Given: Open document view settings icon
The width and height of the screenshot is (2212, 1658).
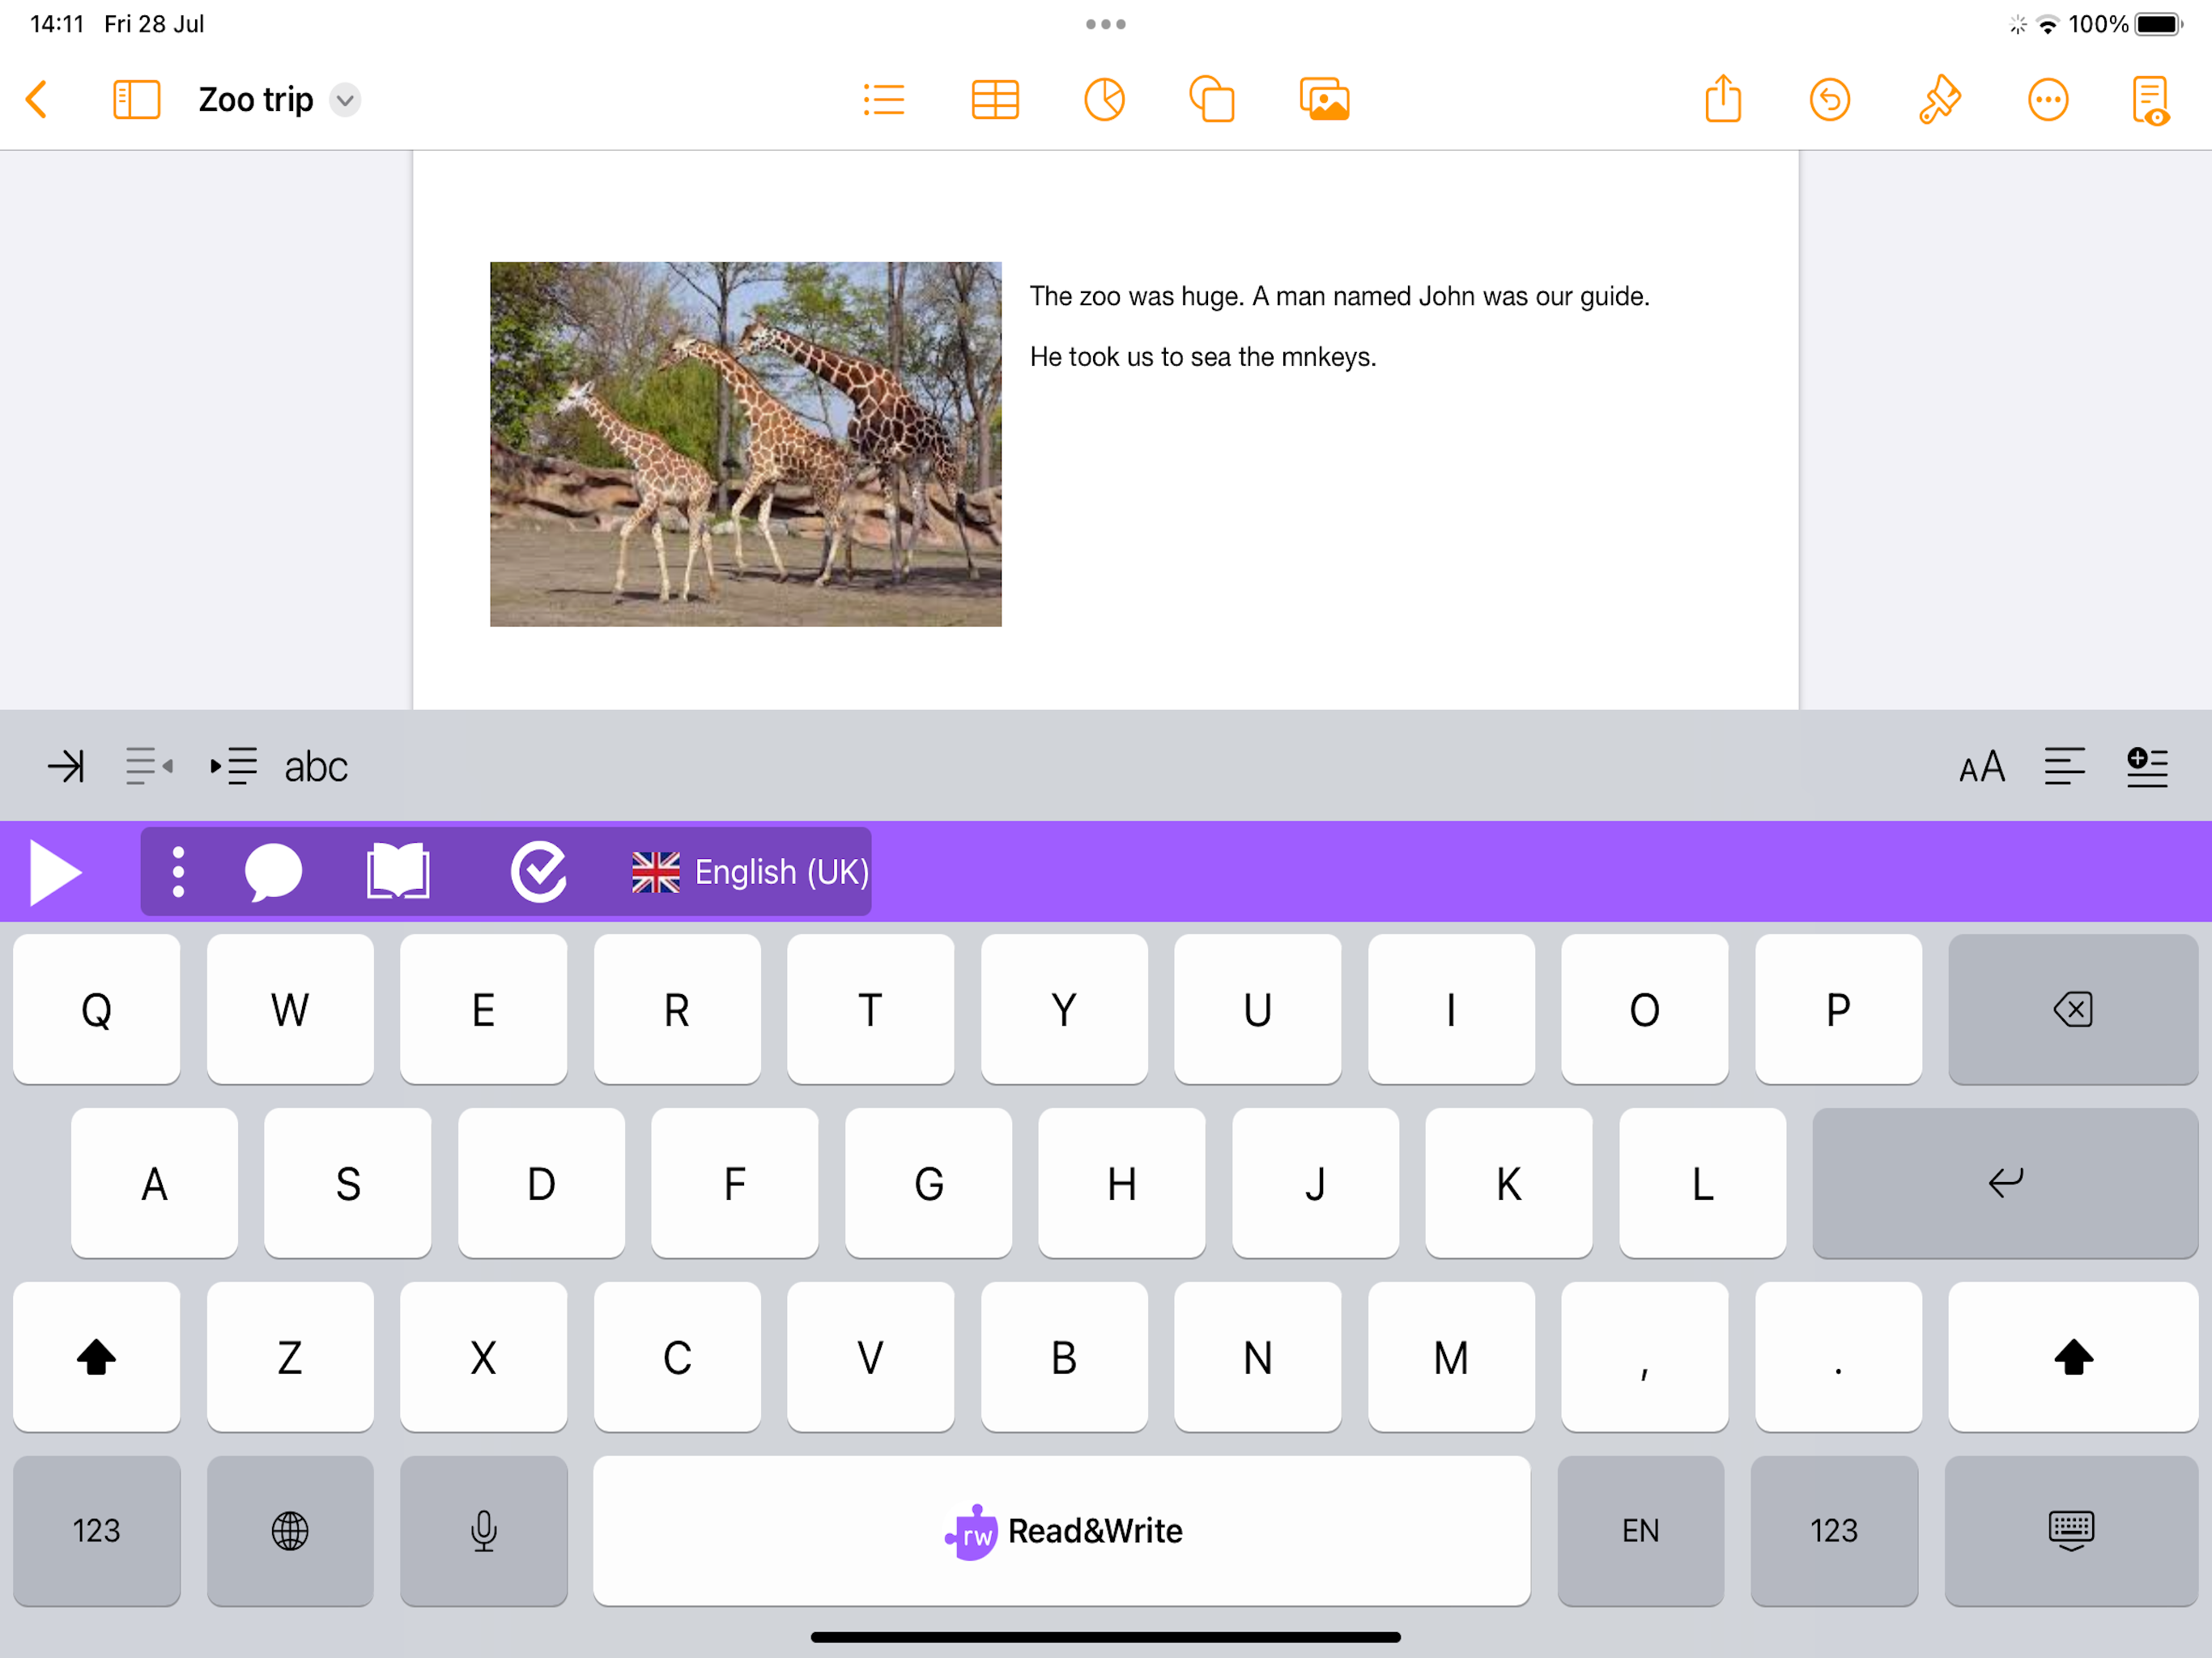Looking at the screenshot, I should 2150,100.
